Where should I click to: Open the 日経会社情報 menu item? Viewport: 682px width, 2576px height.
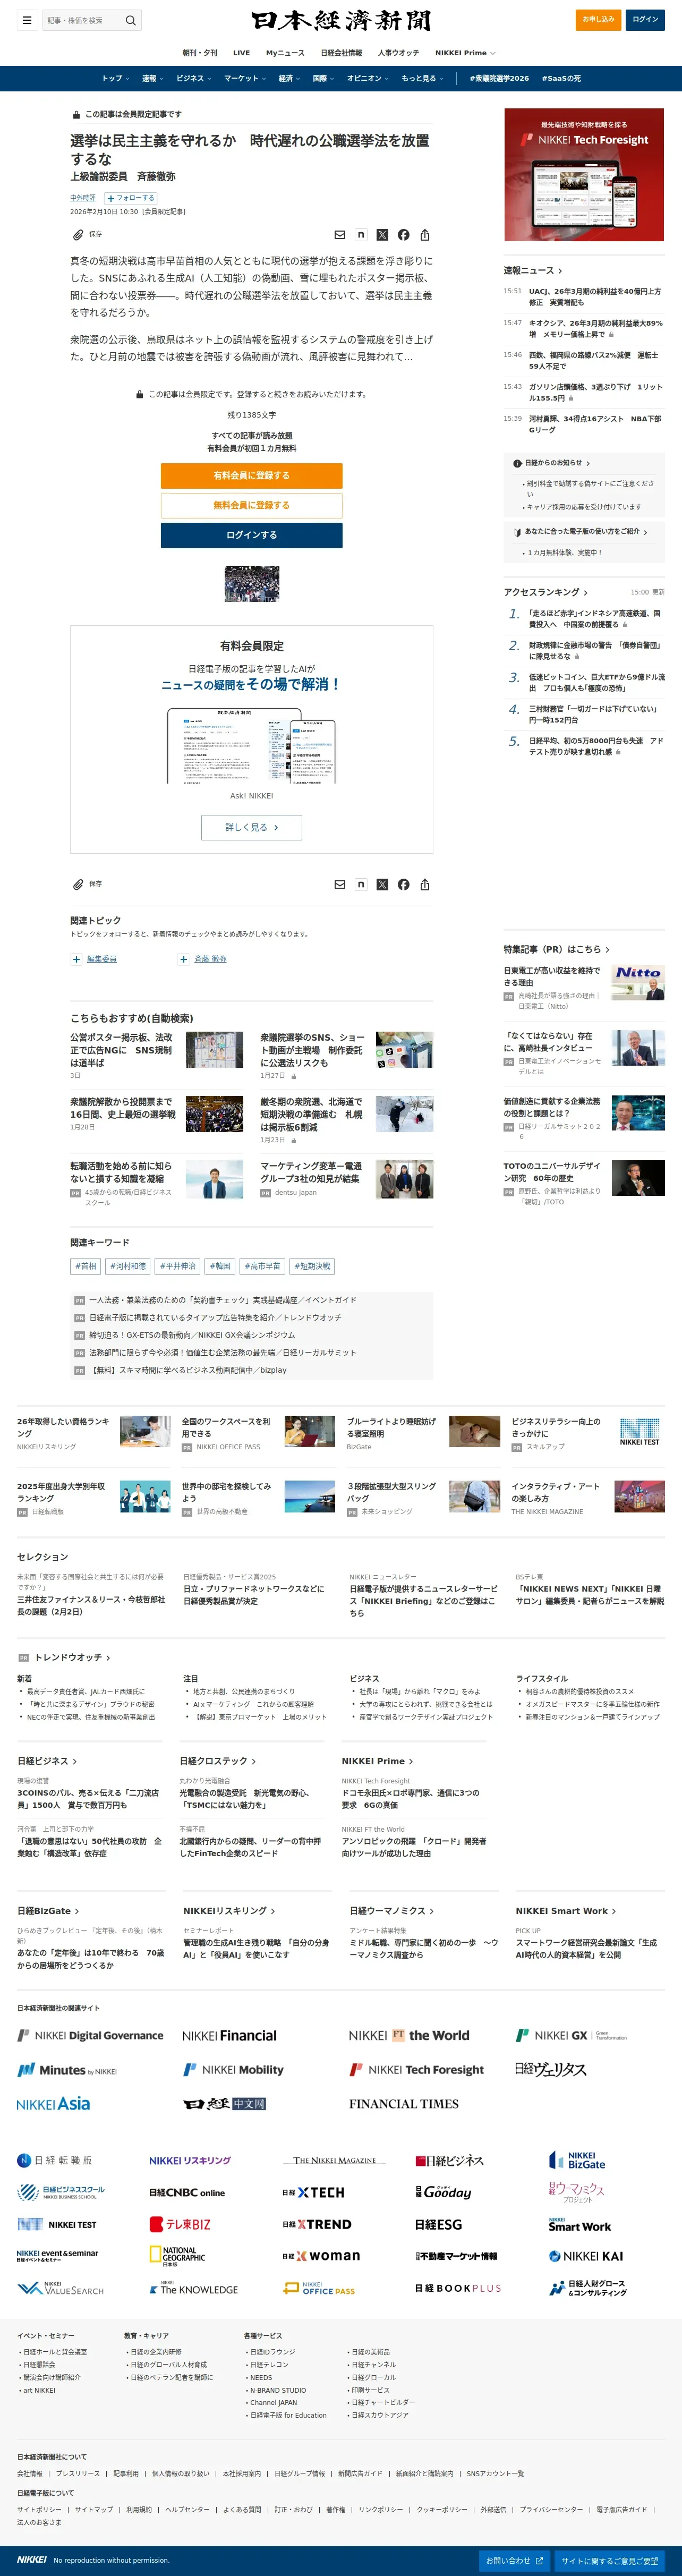(x=341, y=53)
